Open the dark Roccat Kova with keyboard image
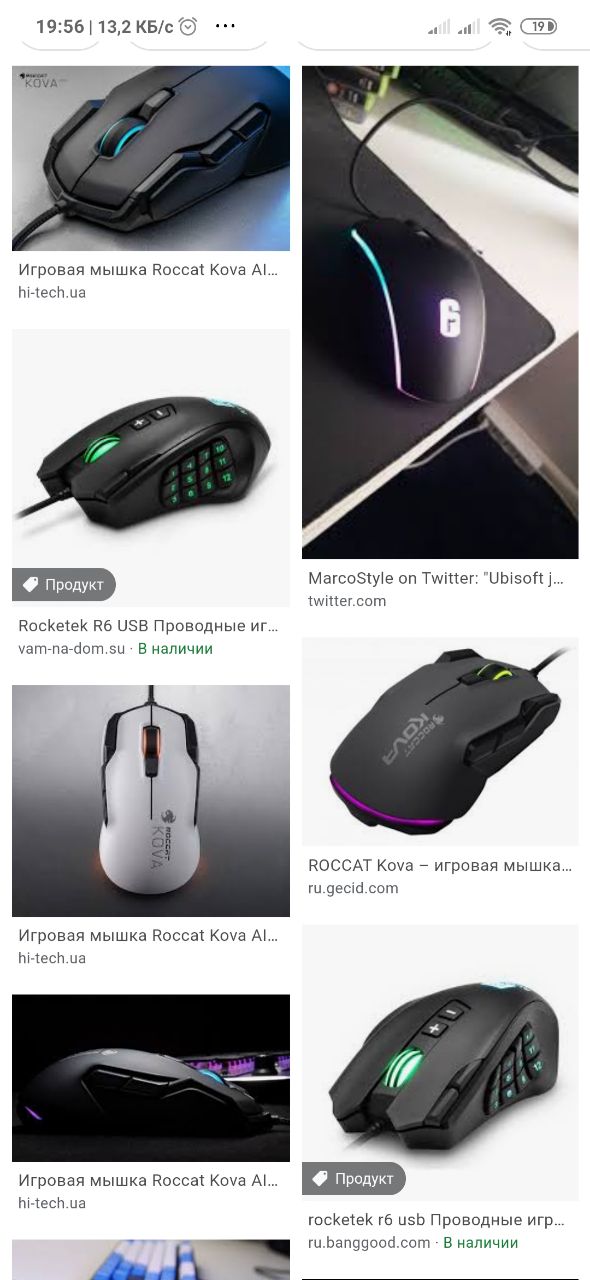 click(151, 1078)
